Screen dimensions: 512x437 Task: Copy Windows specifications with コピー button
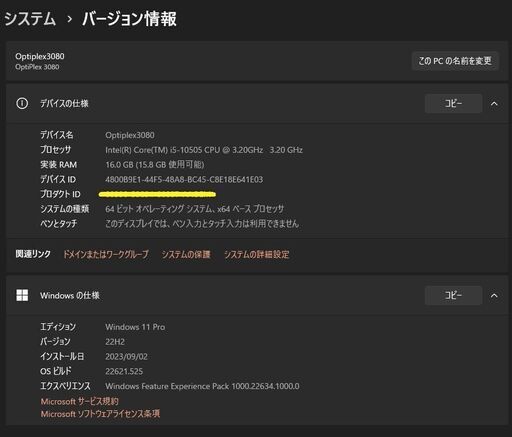pyautogui.click(x=453, y=295)
